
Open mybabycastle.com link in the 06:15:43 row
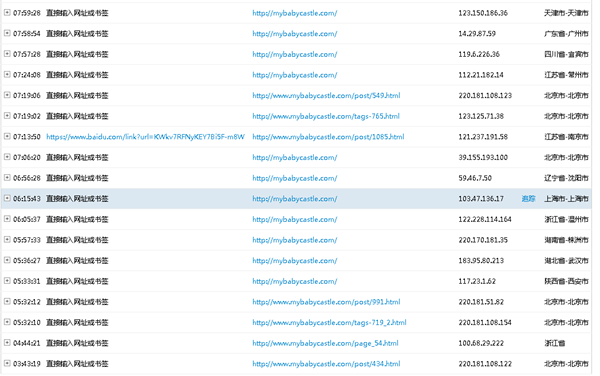(295, 199)
